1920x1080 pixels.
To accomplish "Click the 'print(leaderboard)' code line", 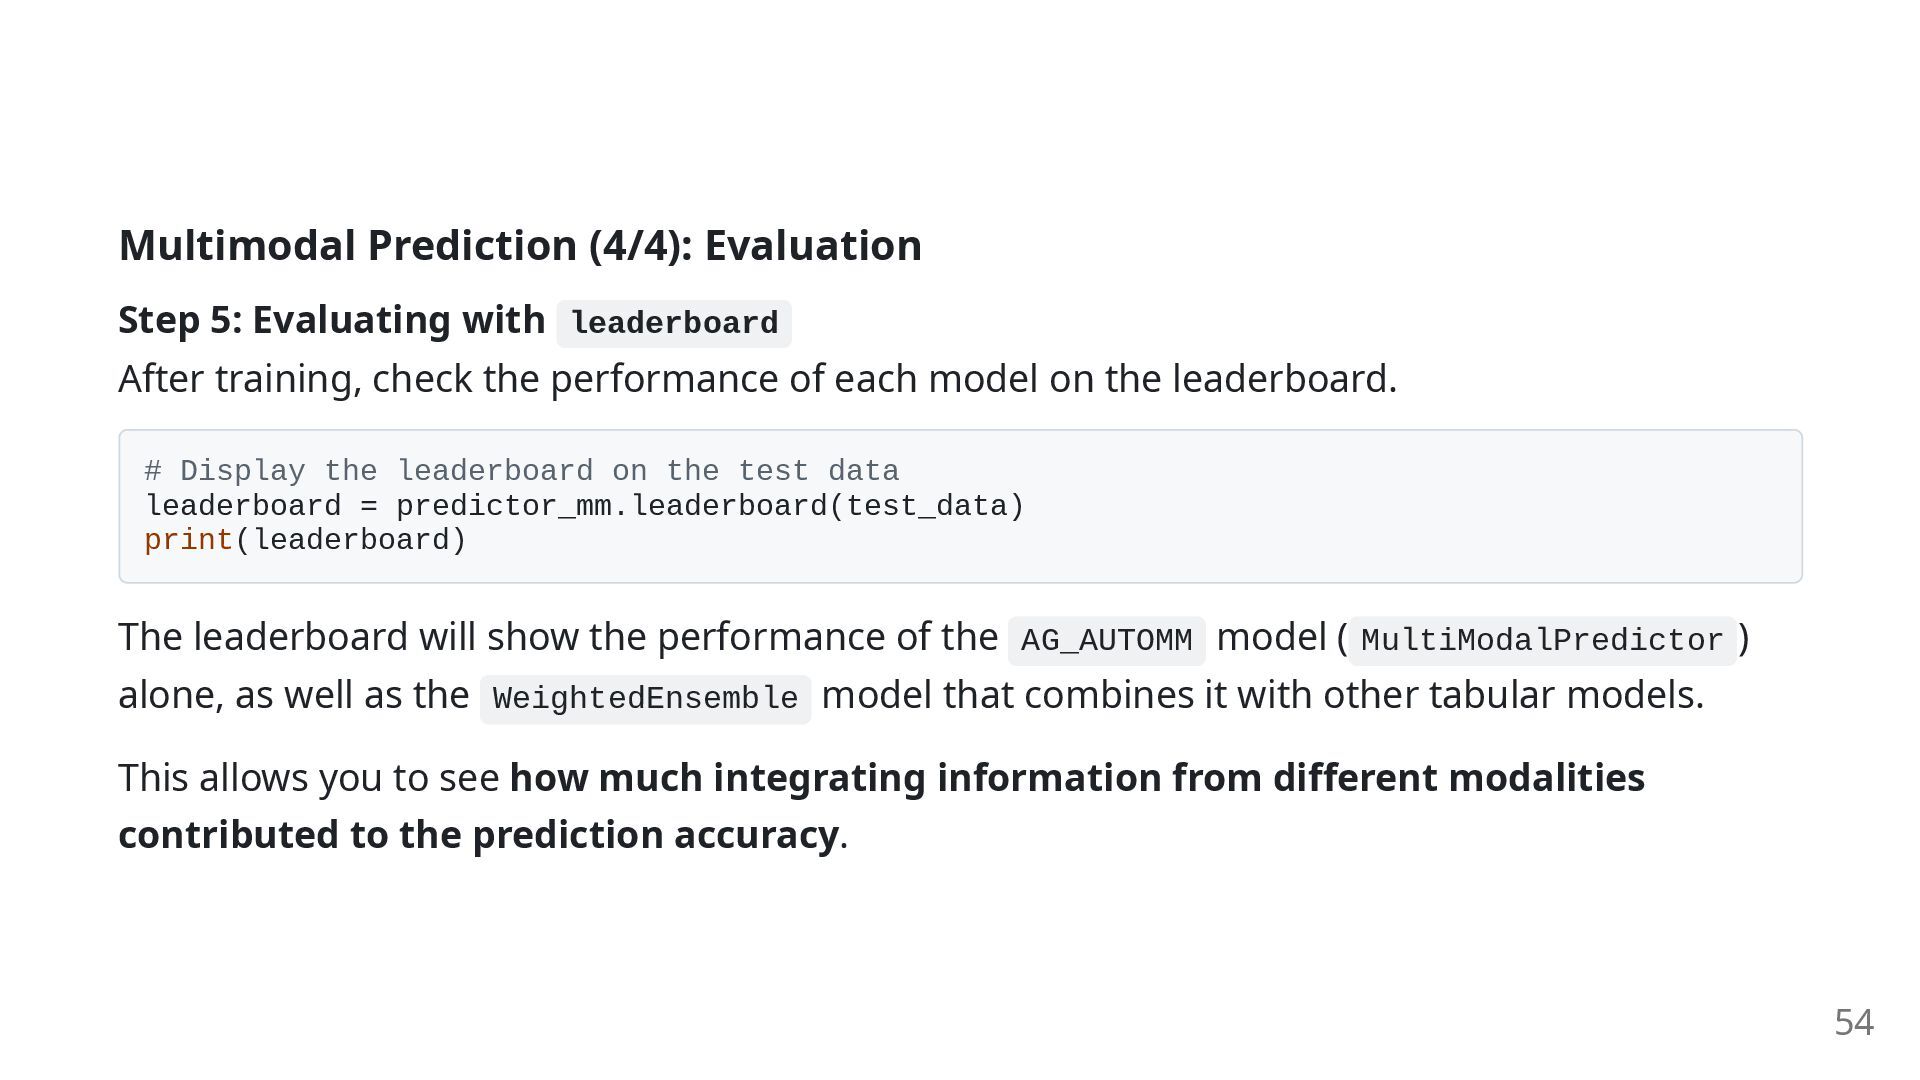I will tap(306, 540).
